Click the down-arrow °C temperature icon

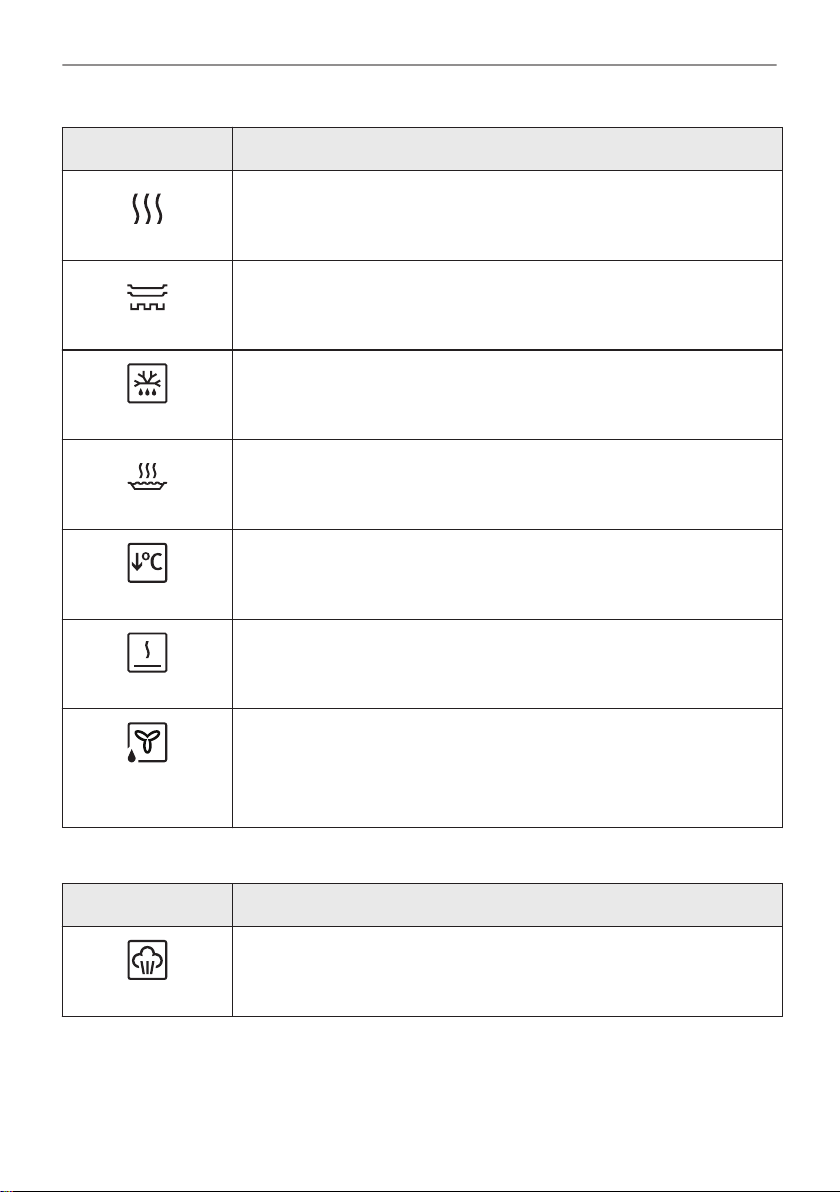147,563
